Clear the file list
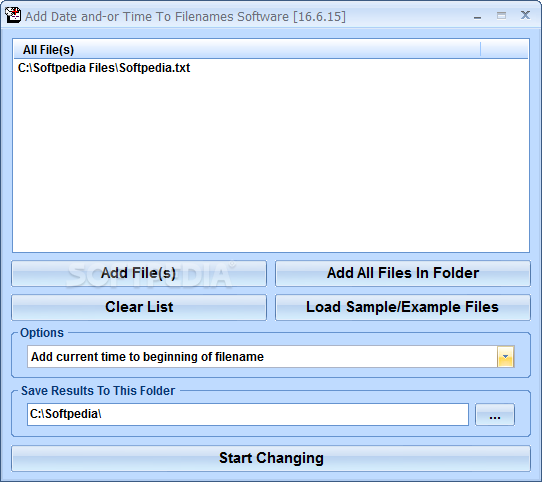542x482 pixels. pyautogui.click(x=139, y=307)
